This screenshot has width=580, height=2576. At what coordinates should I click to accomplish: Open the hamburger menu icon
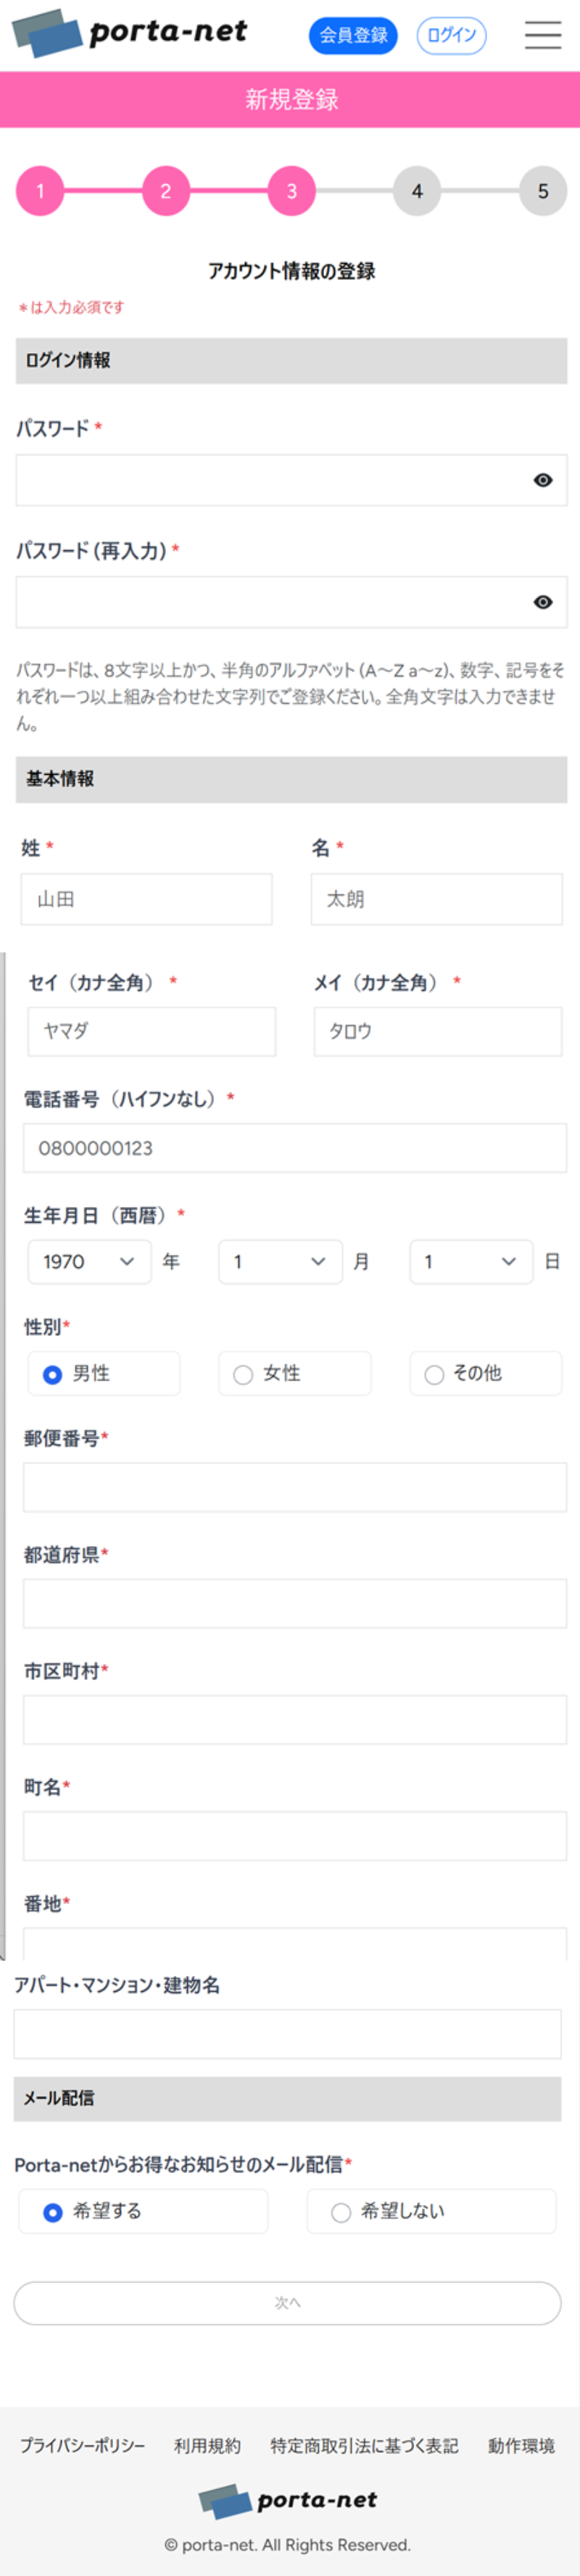click(x=542, y=35)
